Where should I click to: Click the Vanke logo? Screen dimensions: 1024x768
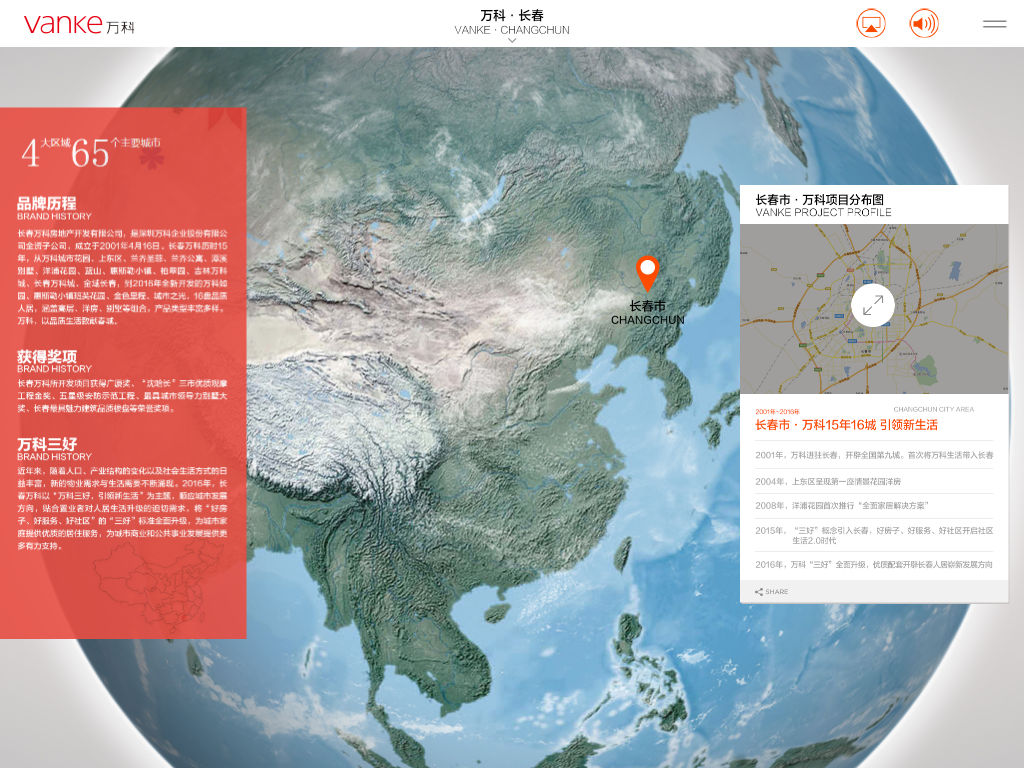tap(79, 24)
